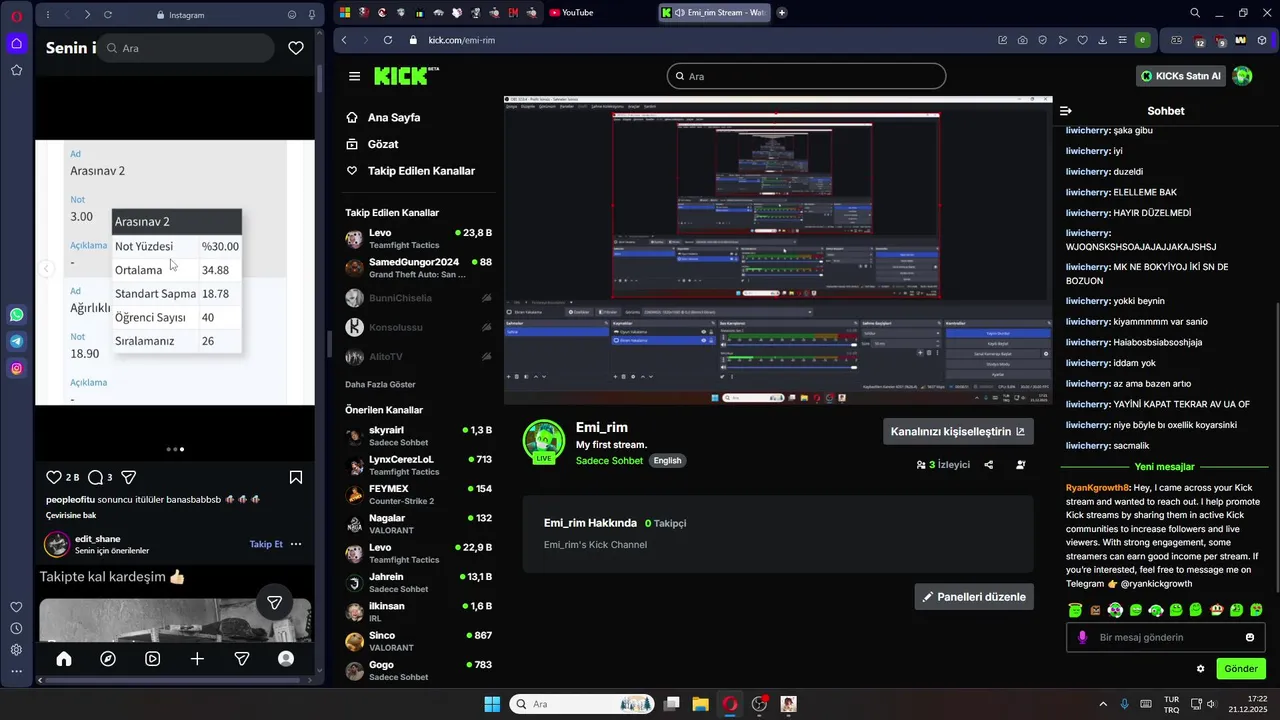Click the user report icon next to share
This screenshot has height=720, width=1280.
(x=1021, y=464)
